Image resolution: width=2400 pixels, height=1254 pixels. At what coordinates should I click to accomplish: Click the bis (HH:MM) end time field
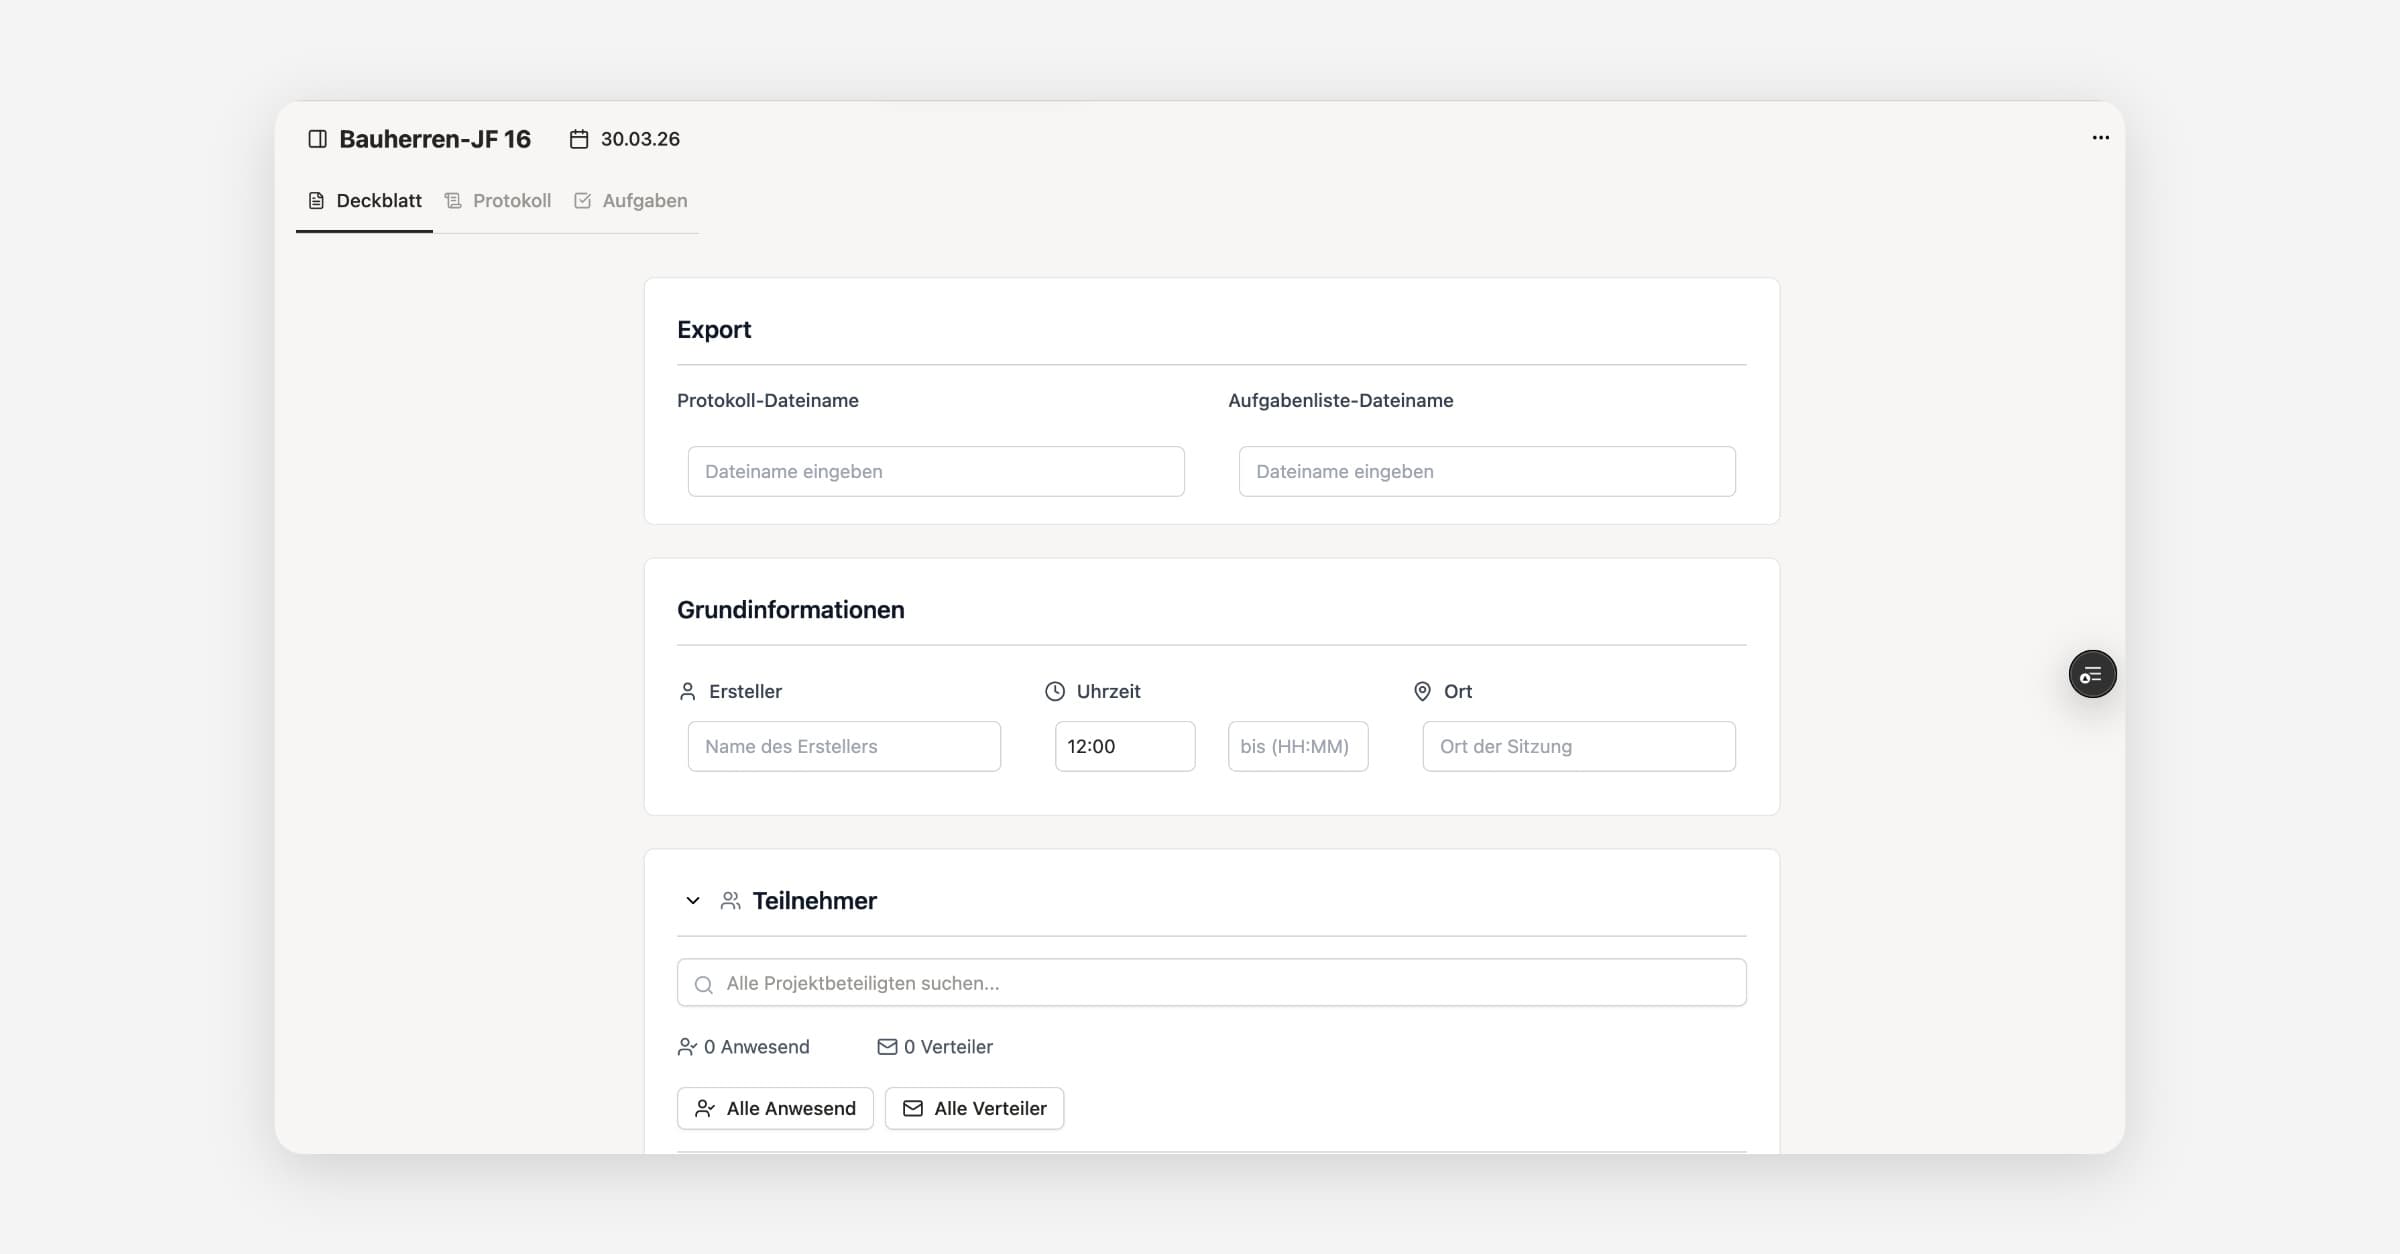(x=1298, y=746)
